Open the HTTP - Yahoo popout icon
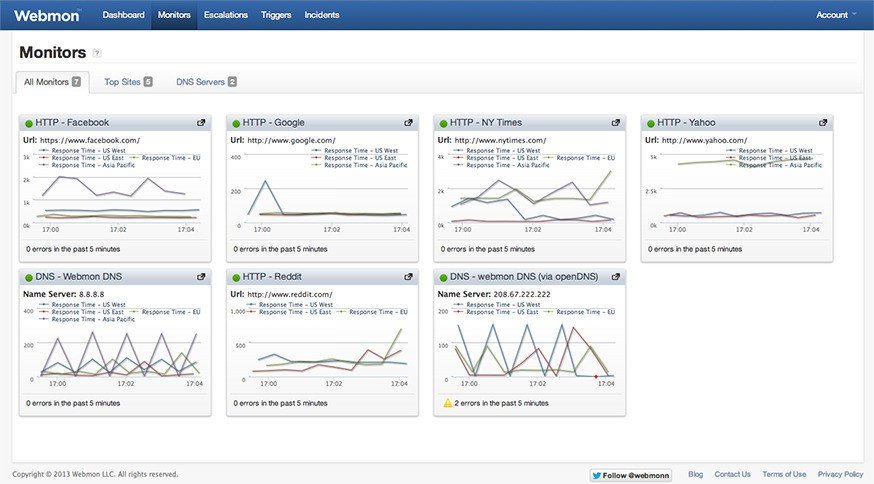The height and width of the screenshot is (484, 874). click(823, 123)
